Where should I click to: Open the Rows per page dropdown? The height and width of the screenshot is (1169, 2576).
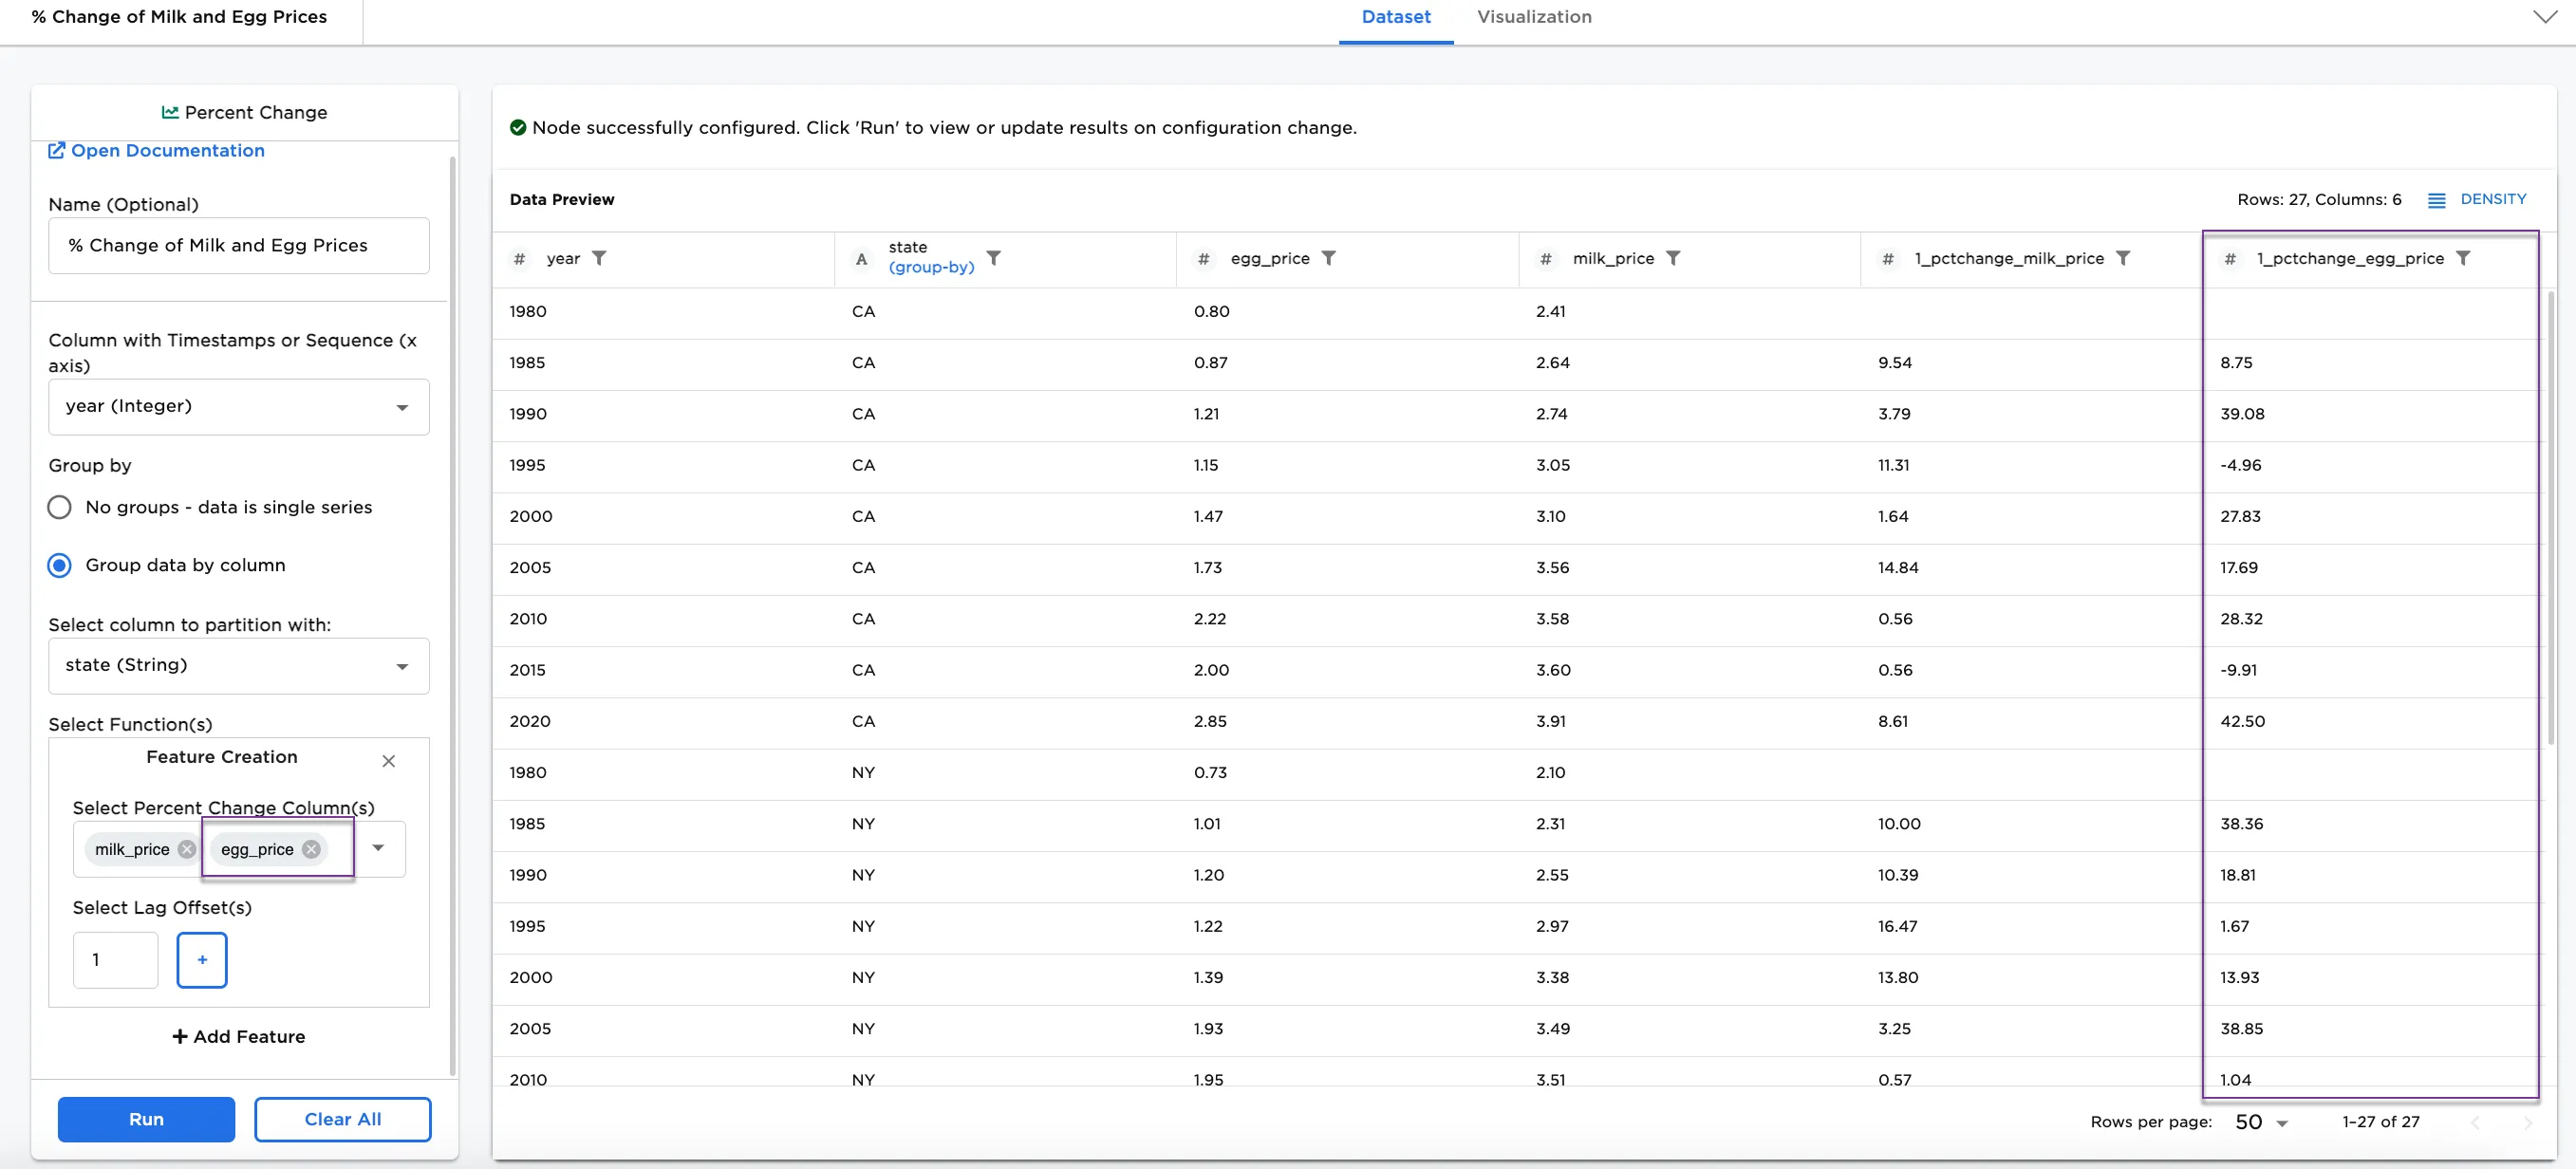pyautogui.click(x=2262, y=1121)
